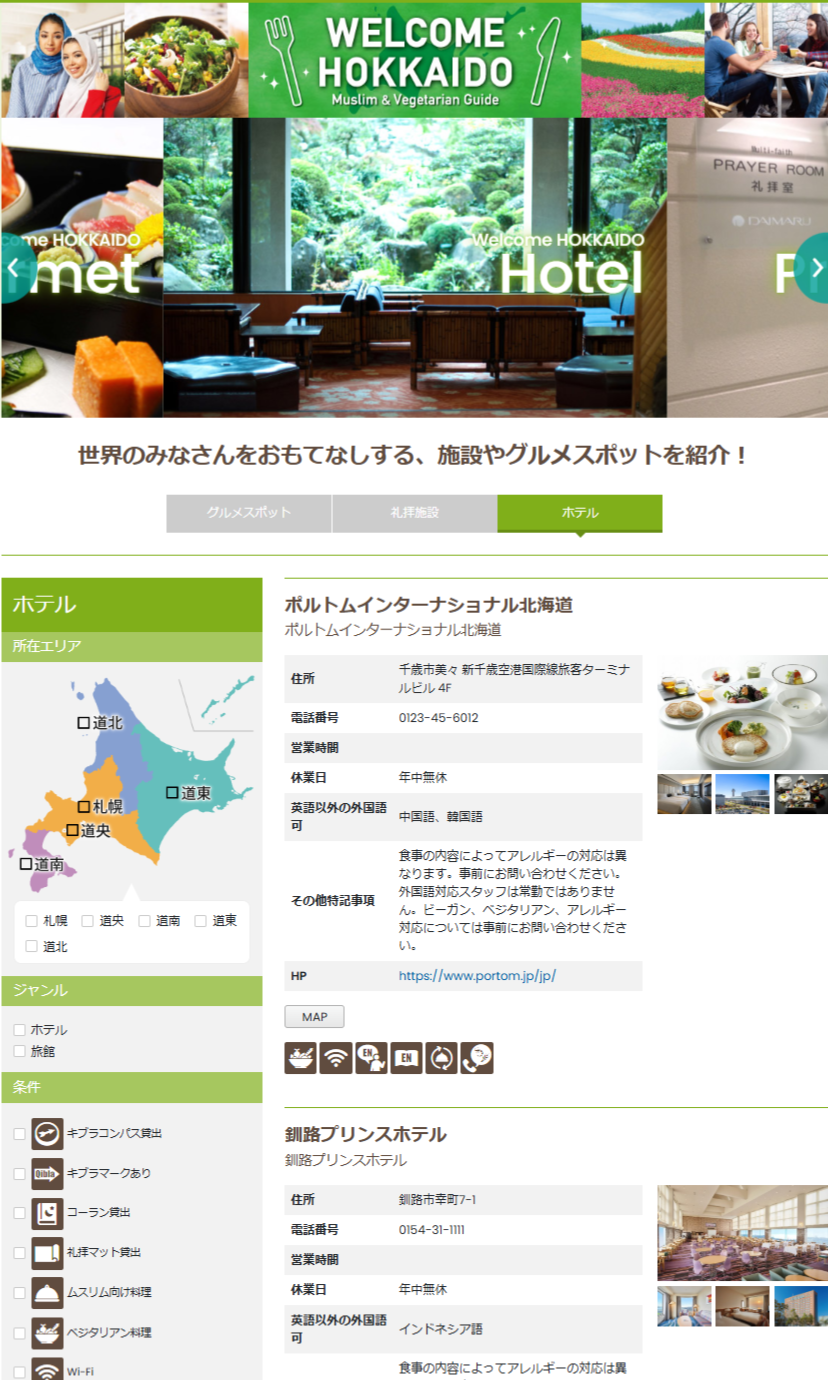Check the 札幌 area checkbox
828x1380 pixels.
[x=32, y=921]
